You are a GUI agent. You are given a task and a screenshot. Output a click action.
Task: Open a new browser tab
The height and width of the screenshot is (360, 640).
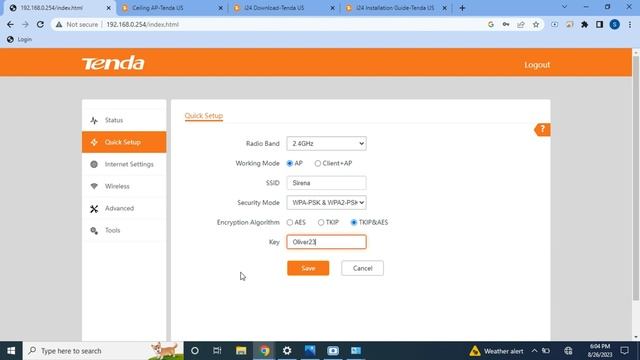[462, 8]
